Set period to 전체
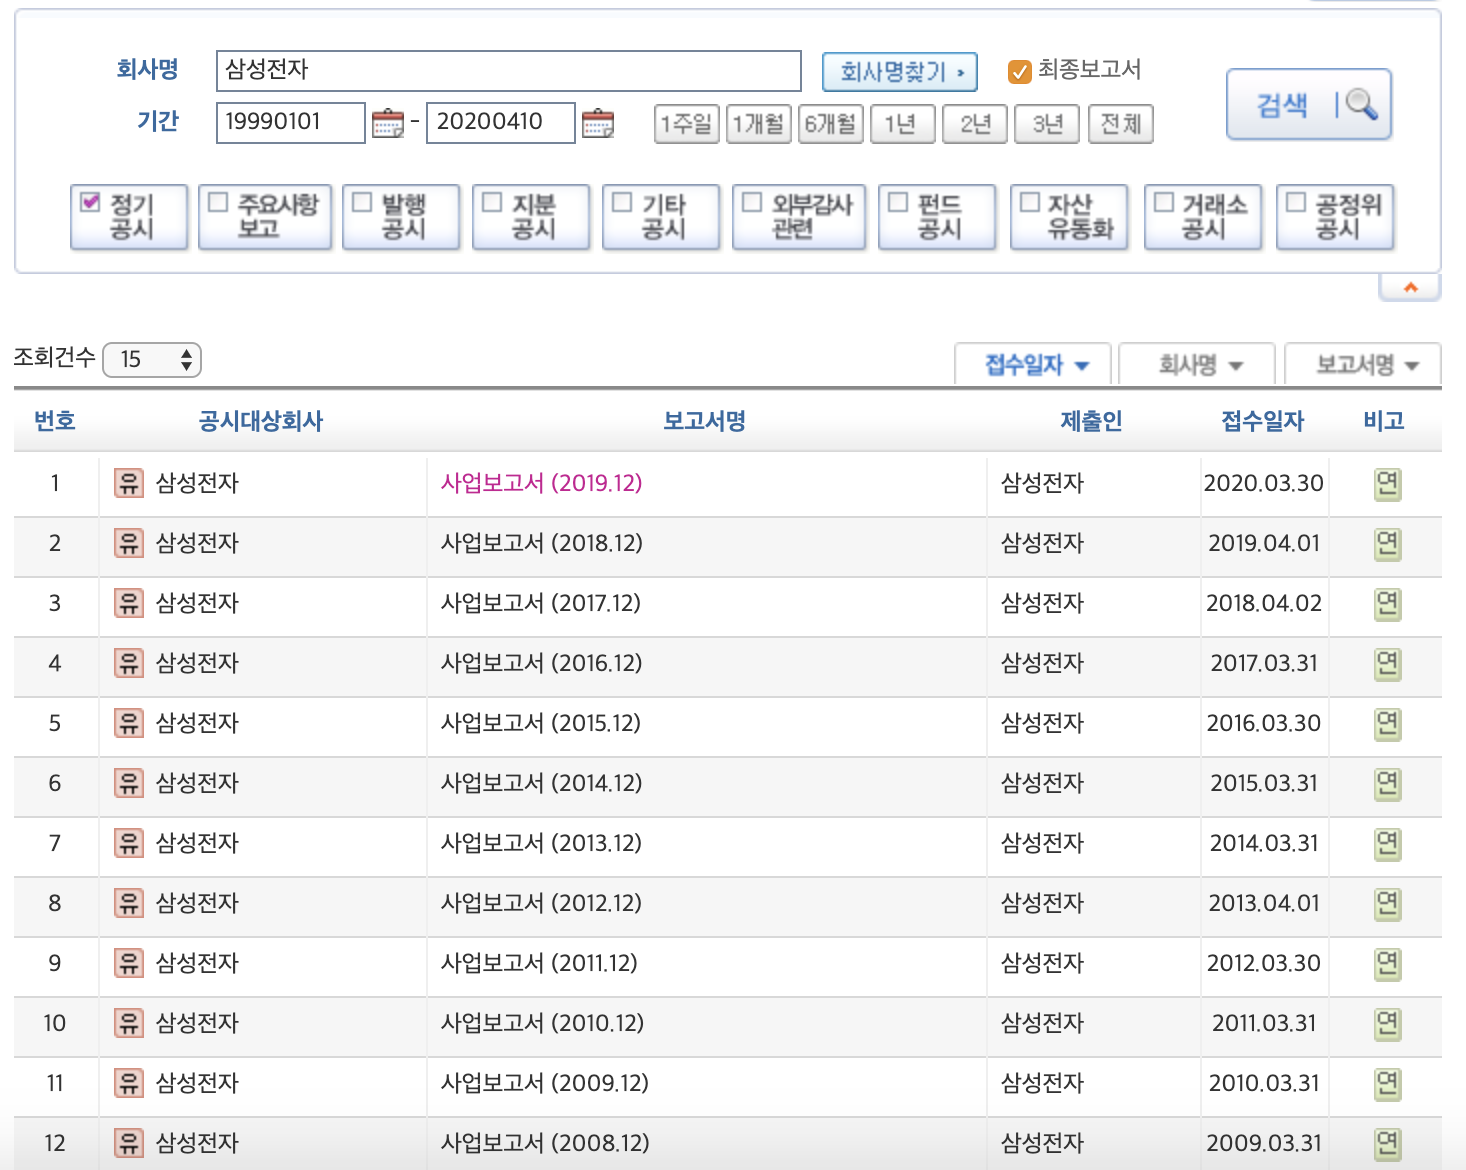 1121,124
